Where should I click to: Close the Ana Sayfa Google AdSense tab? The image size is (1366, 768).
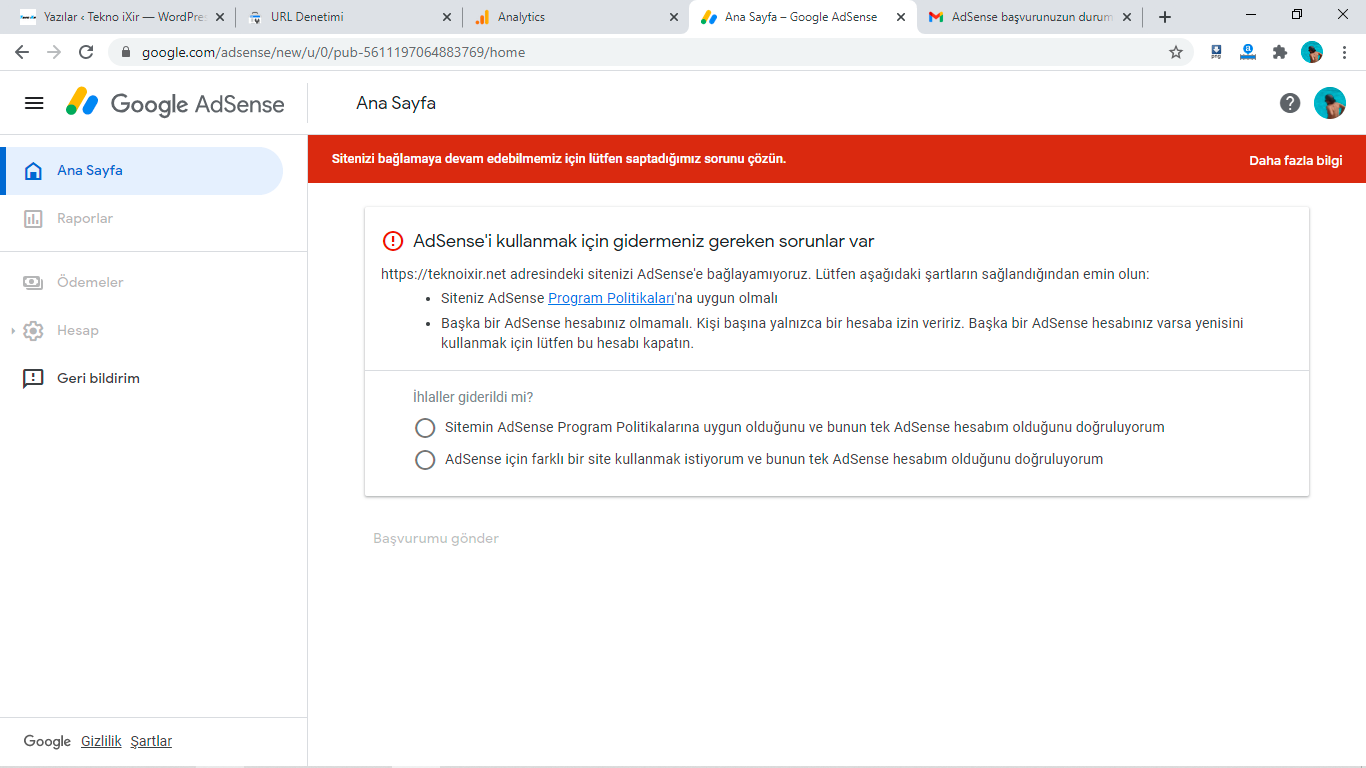(900, 17)
